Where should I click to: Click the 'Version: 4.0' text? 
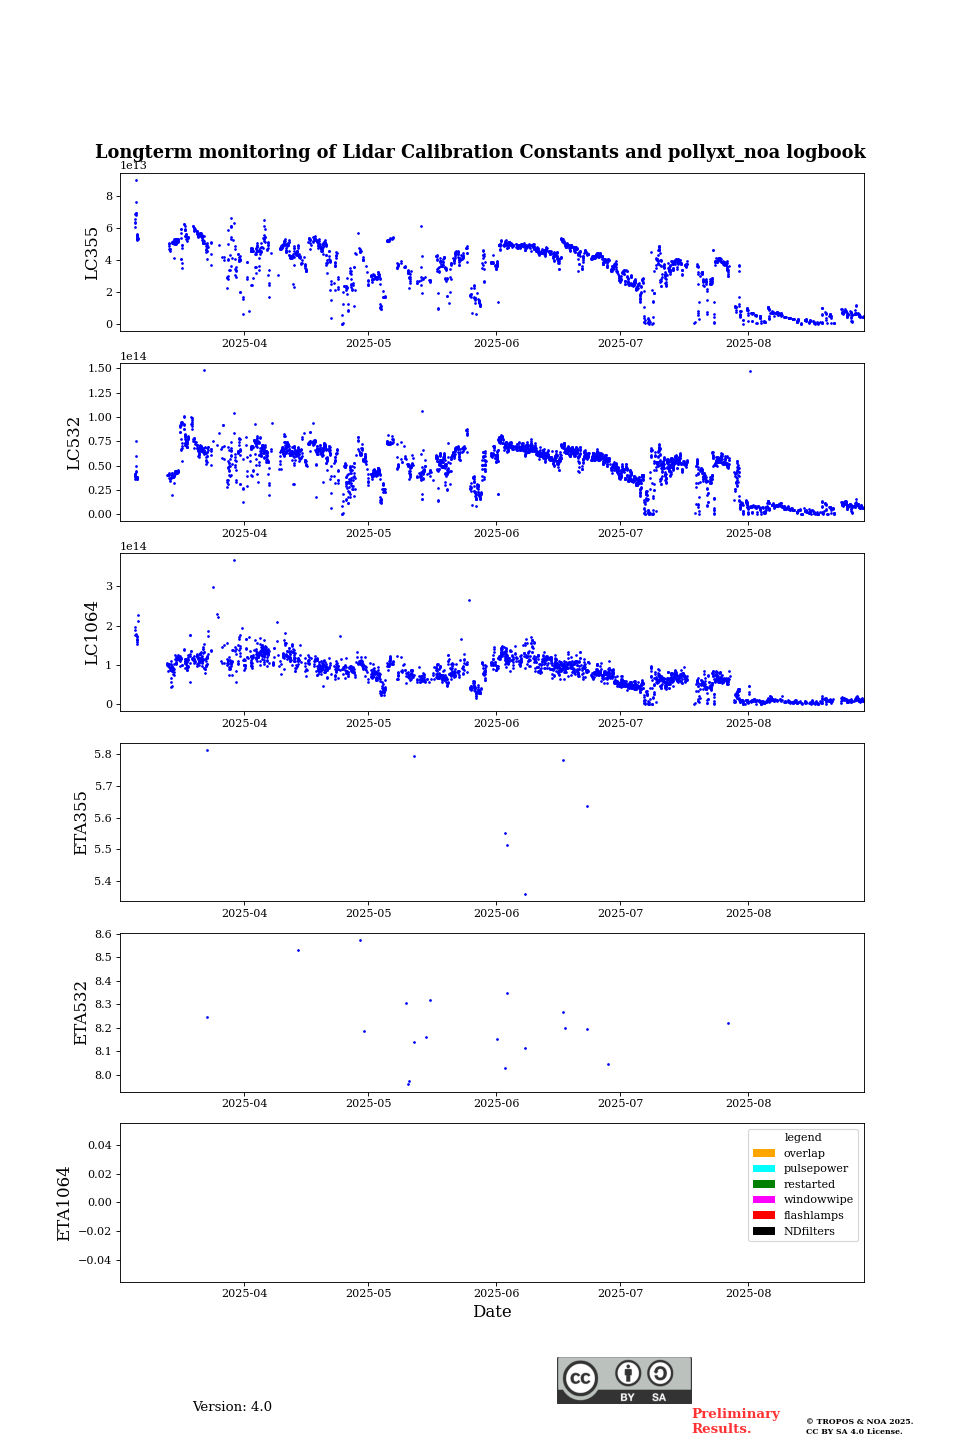coord(232,1407)
